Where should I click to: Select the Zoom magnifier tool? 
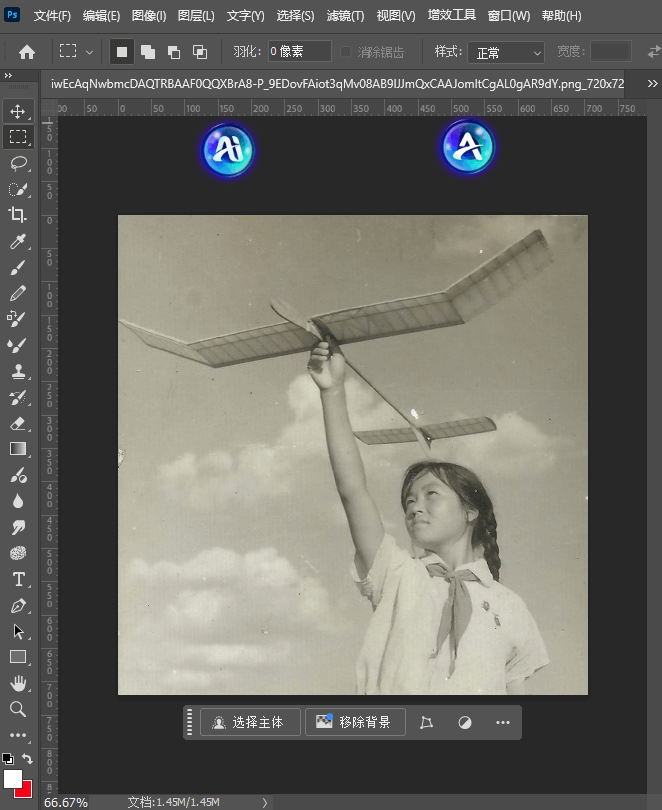[x=18, y=709]
